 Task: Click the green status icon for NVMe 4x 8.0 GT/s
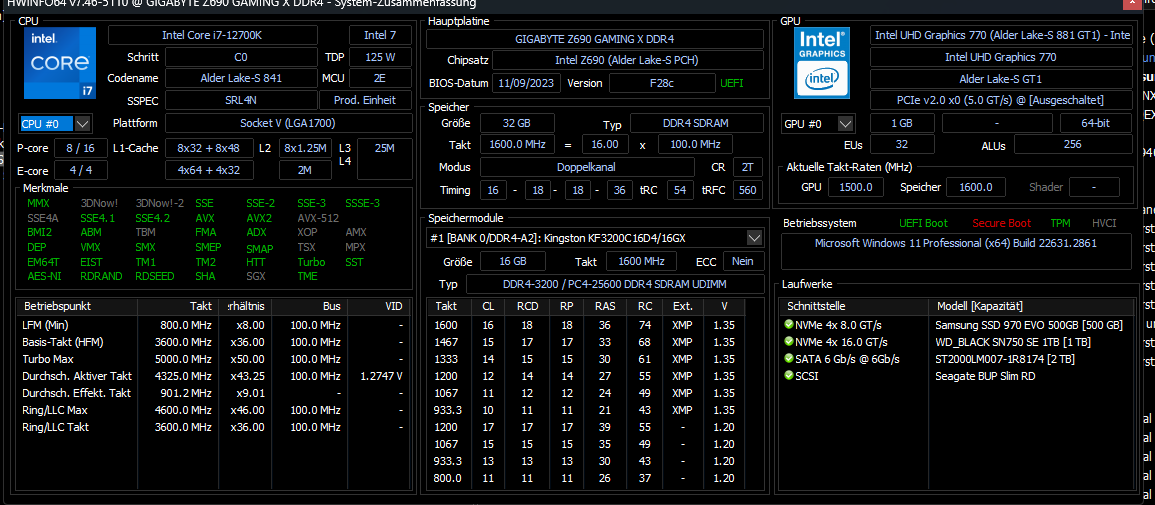click(x=789, y=325)
